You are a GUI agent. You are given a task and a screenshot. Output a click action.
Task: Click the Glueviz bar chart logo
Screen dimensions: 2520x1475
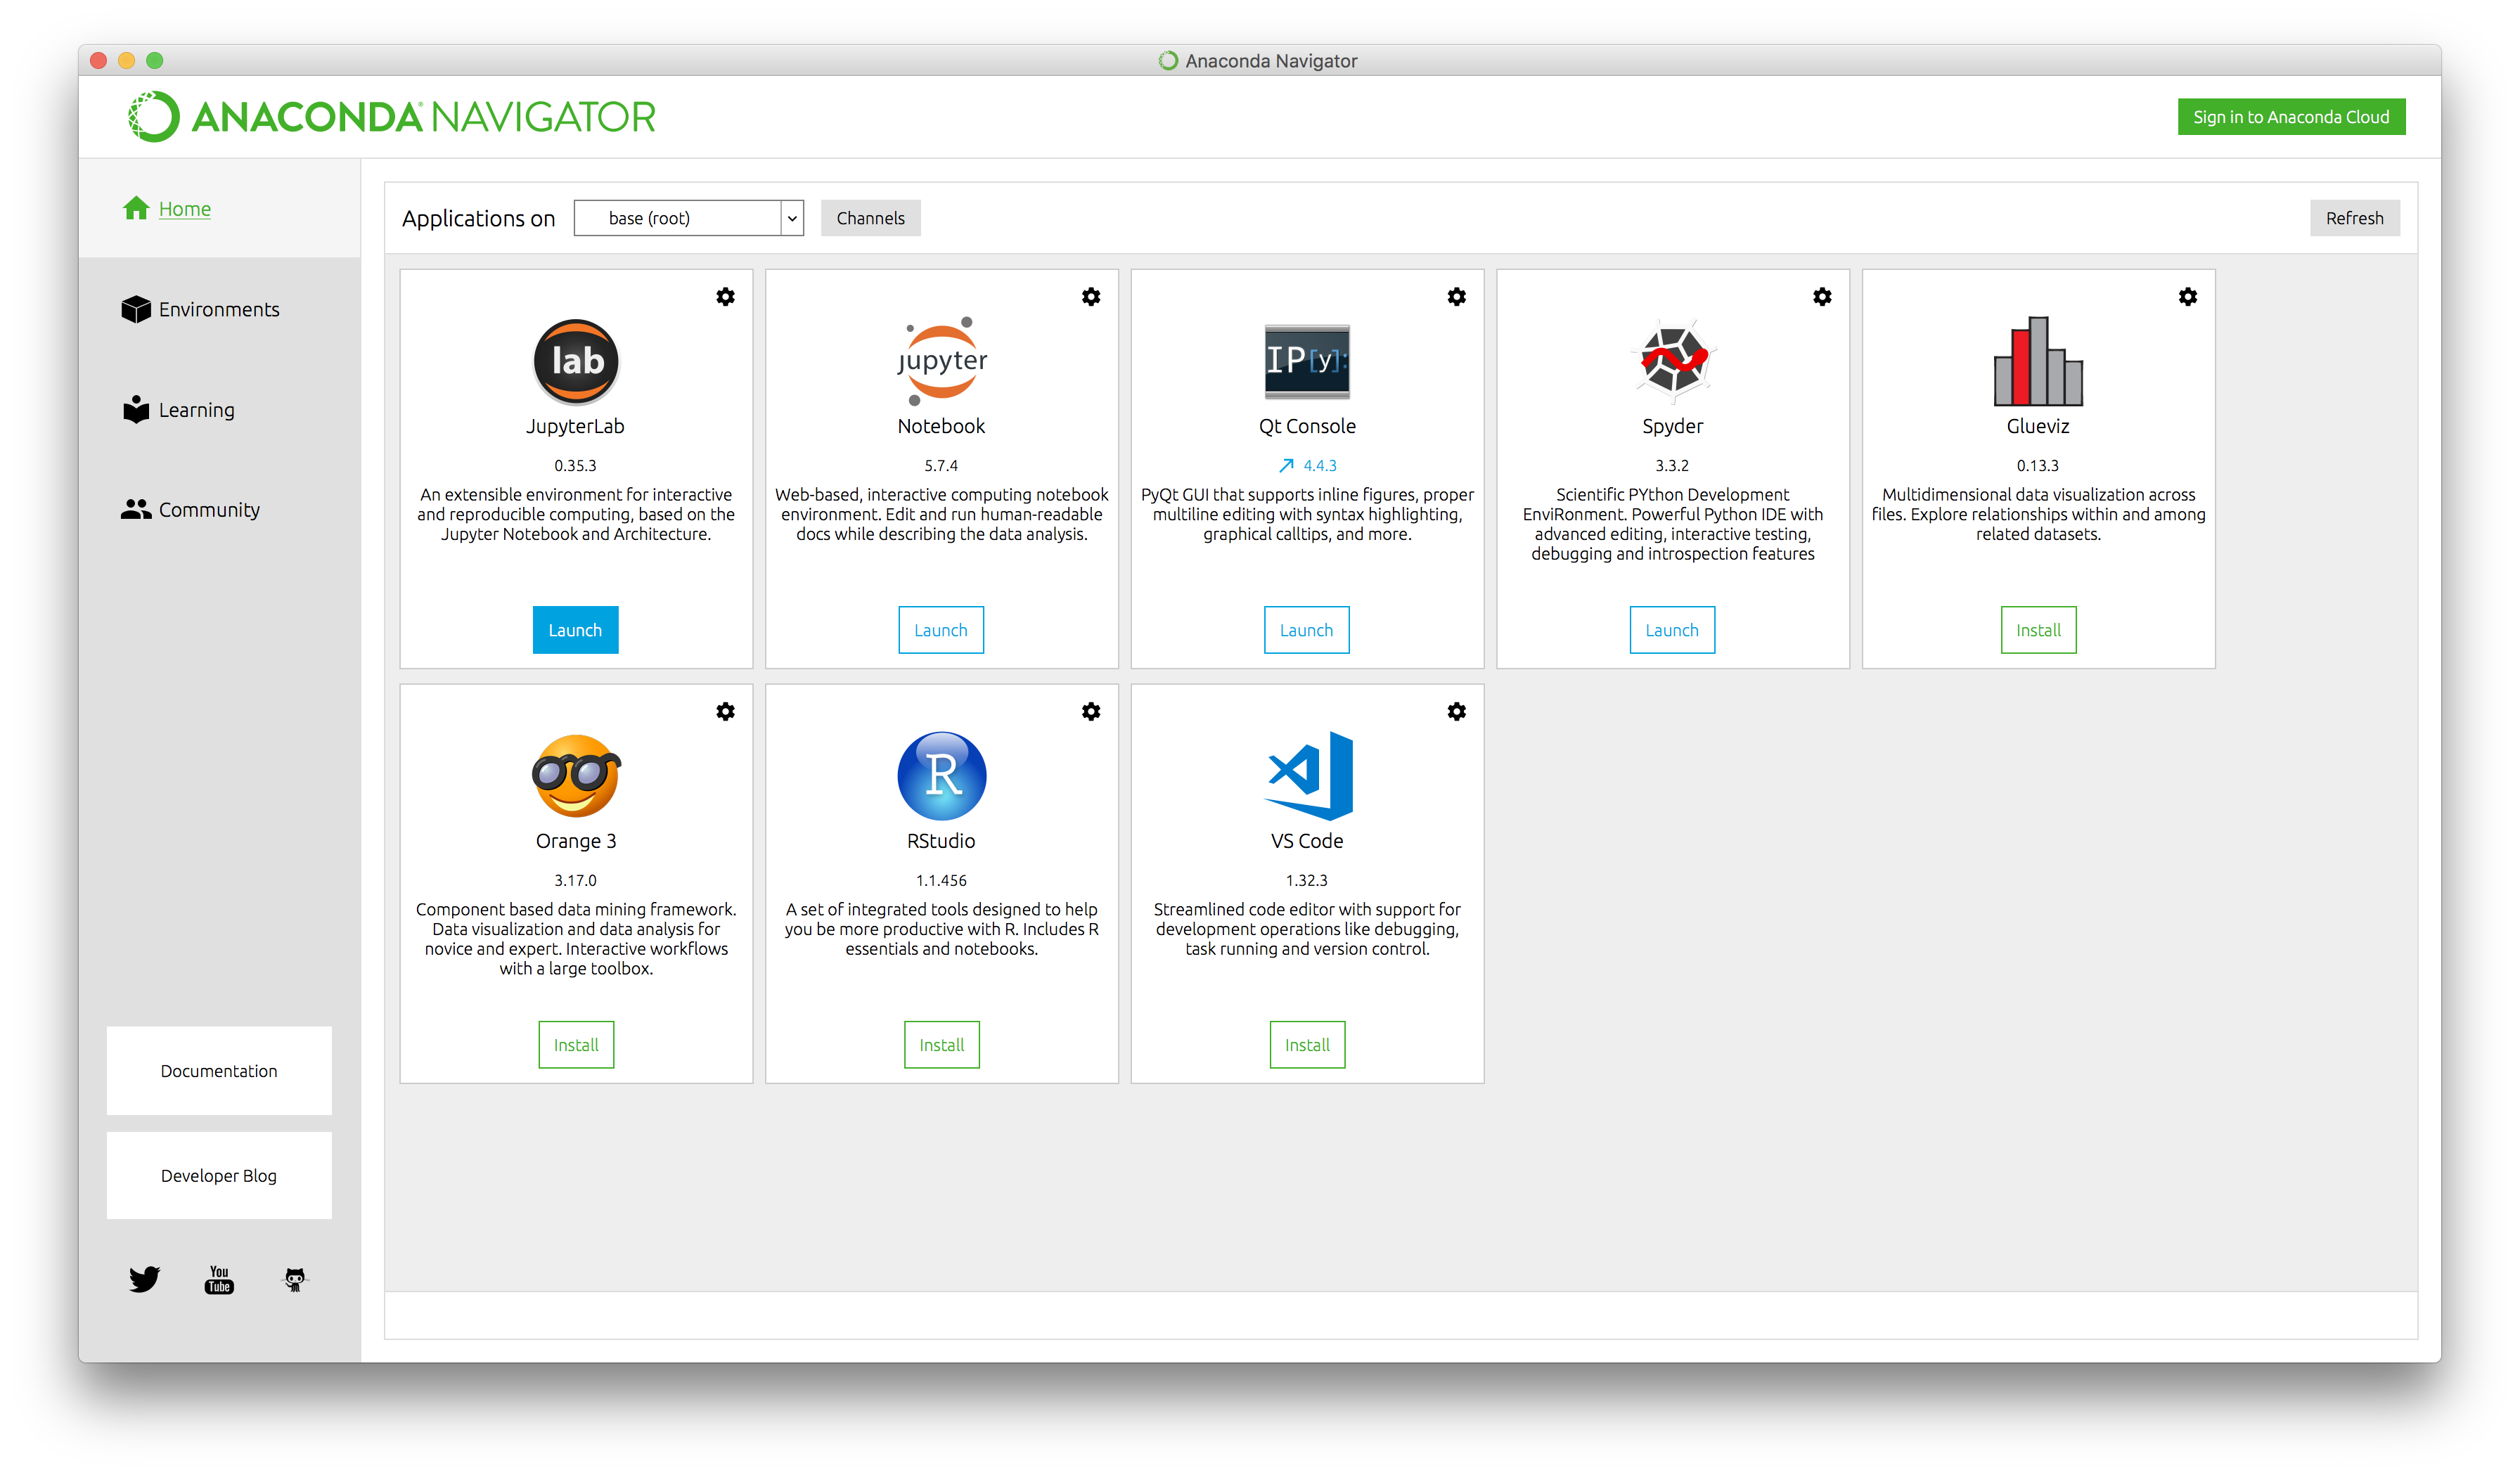click(2038, 361)
